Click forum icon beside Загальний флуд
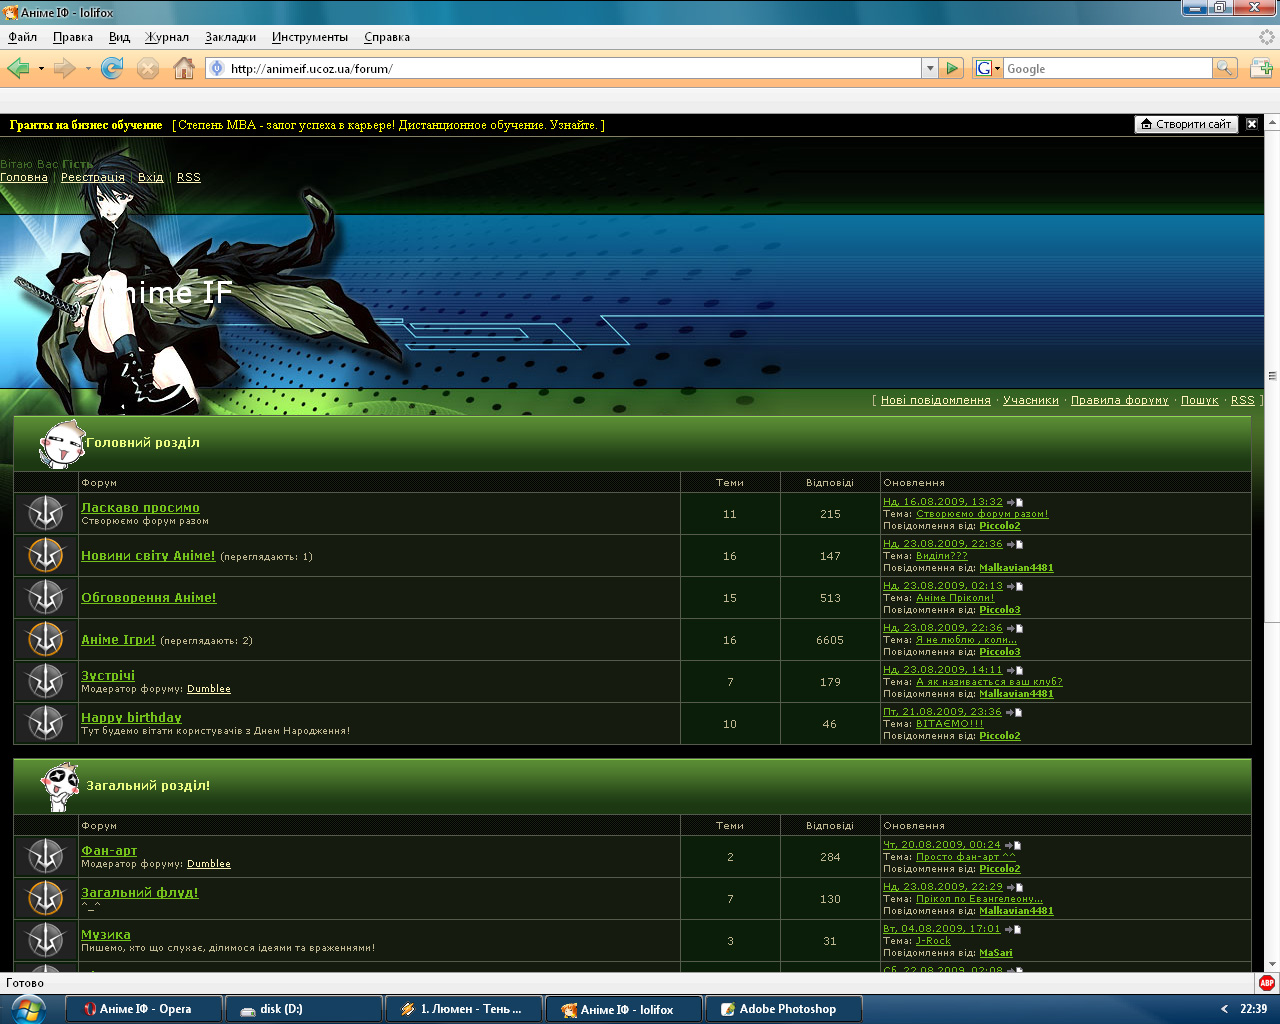 point(46,898)
